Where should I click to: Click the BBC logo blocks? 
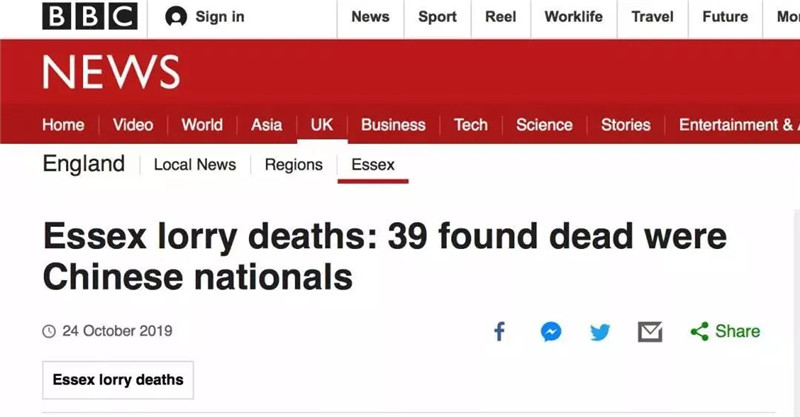(x=89, y=17)
